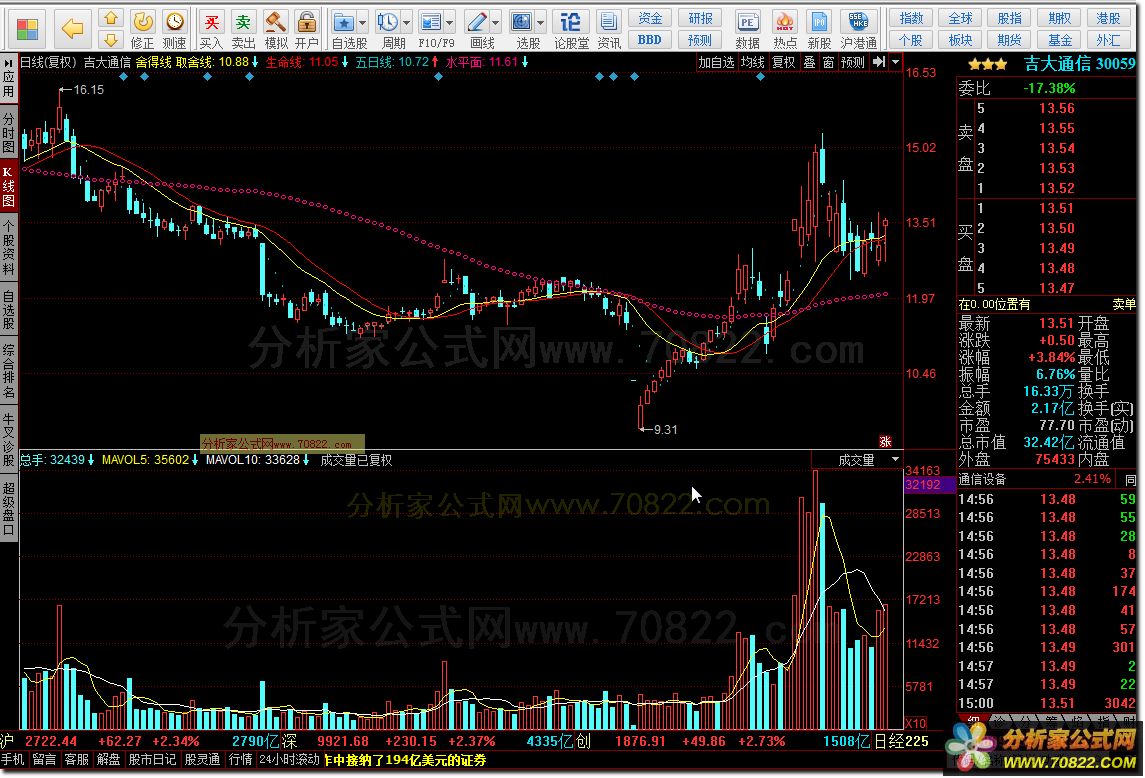This screenshot has height=778, width=1145.
Task: Click the 研报 research report button
Action: [x=700, y=19]
